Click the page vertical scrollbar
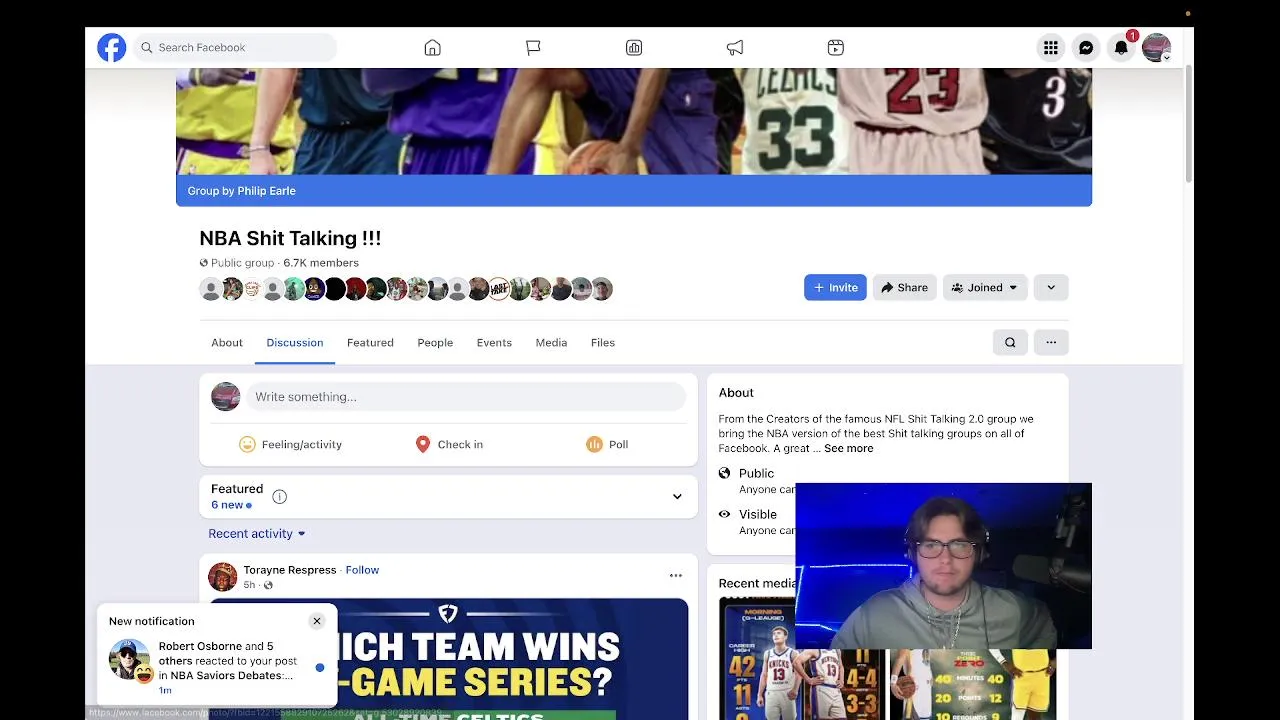This screenshot has height=720, width=1280. click(1188, 125)
